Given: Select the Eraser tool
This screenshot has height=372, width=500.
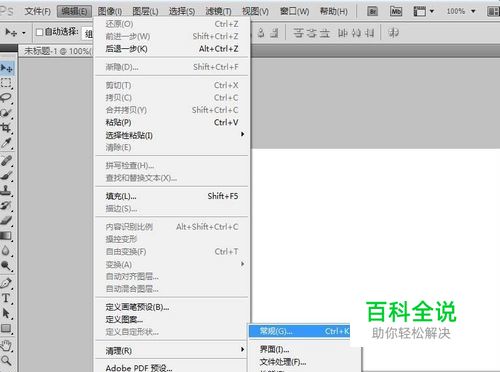Looking at the screenshot, I should click(x=6, y=220).
